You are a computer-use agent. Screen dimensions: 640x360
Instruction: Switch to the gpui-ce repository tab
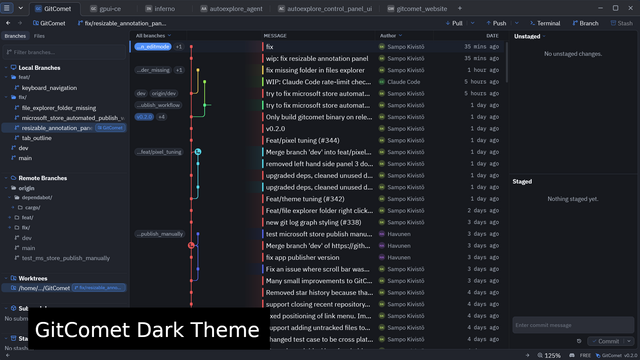[106, 9]
